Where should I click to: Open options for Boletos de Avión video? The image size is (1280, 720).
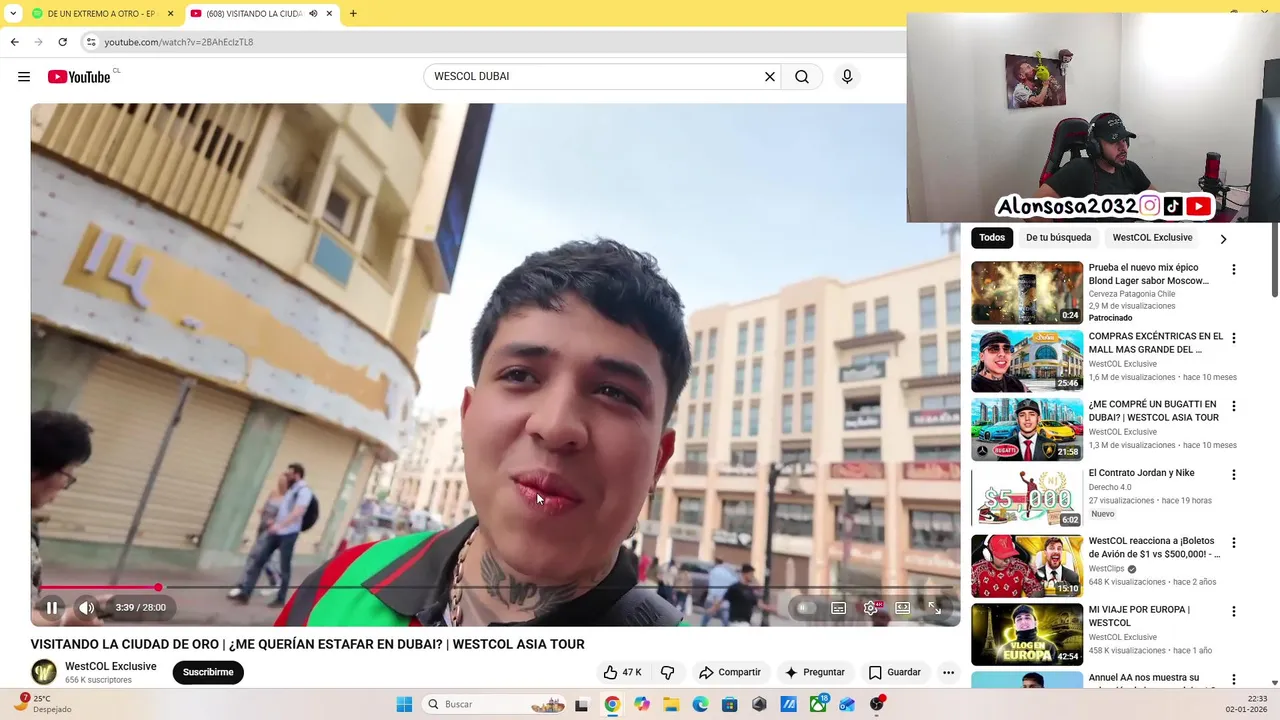1233,543
